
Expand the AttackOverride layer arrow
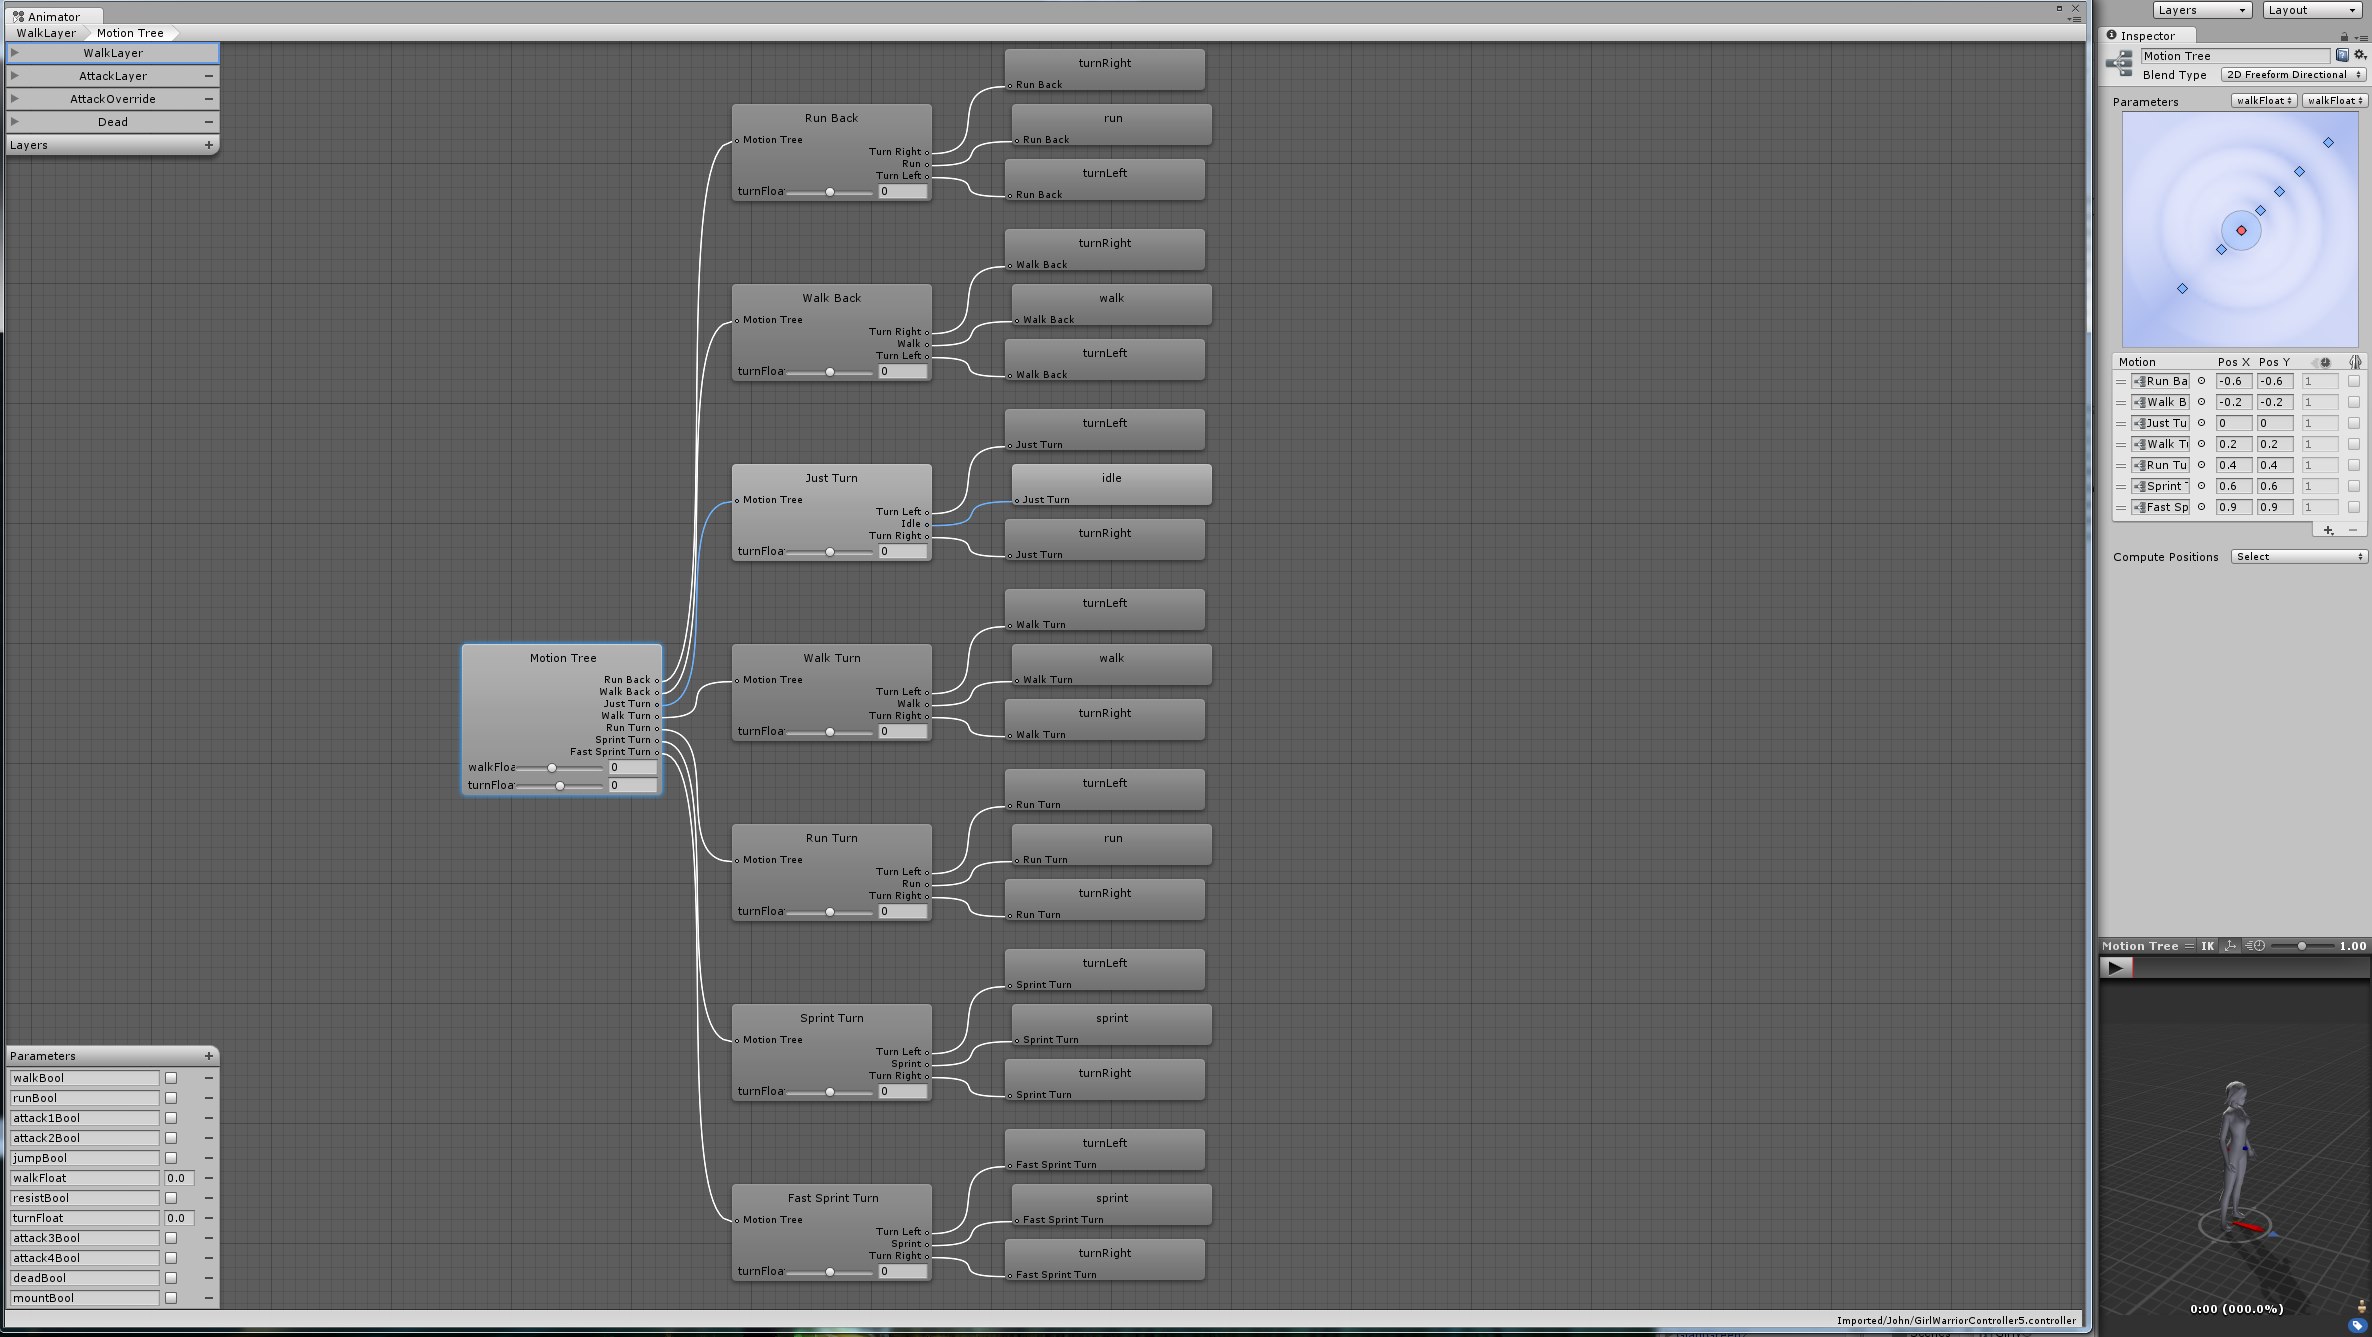tap(15, 99)
